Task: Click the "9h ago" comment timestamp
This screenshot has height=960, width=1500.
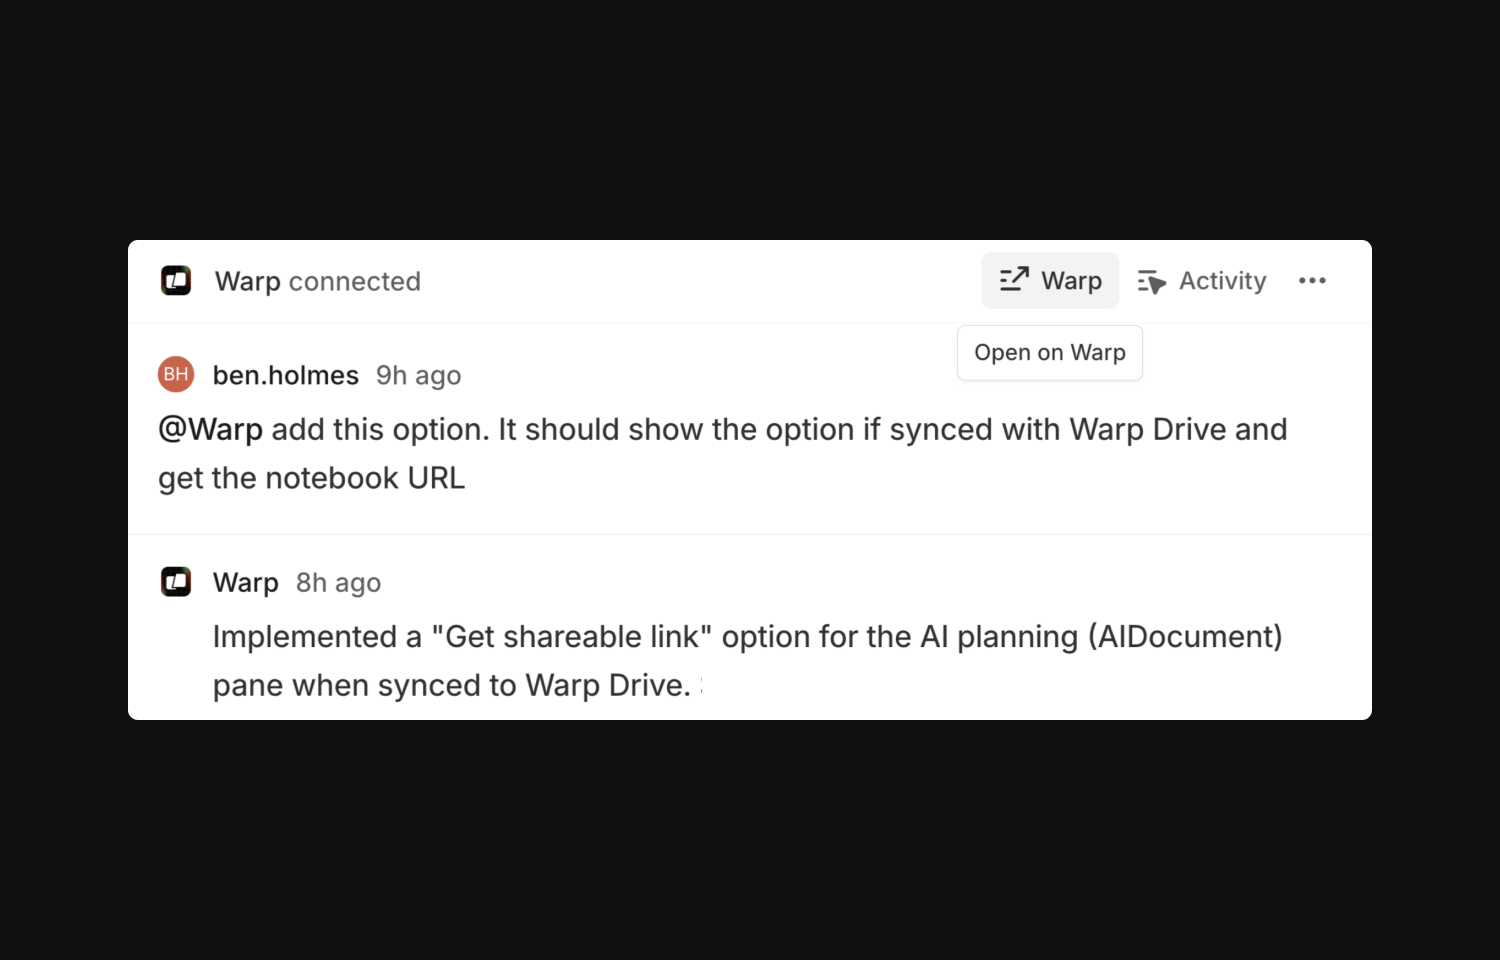Action: pyautogui.click(x=418, y=375)
